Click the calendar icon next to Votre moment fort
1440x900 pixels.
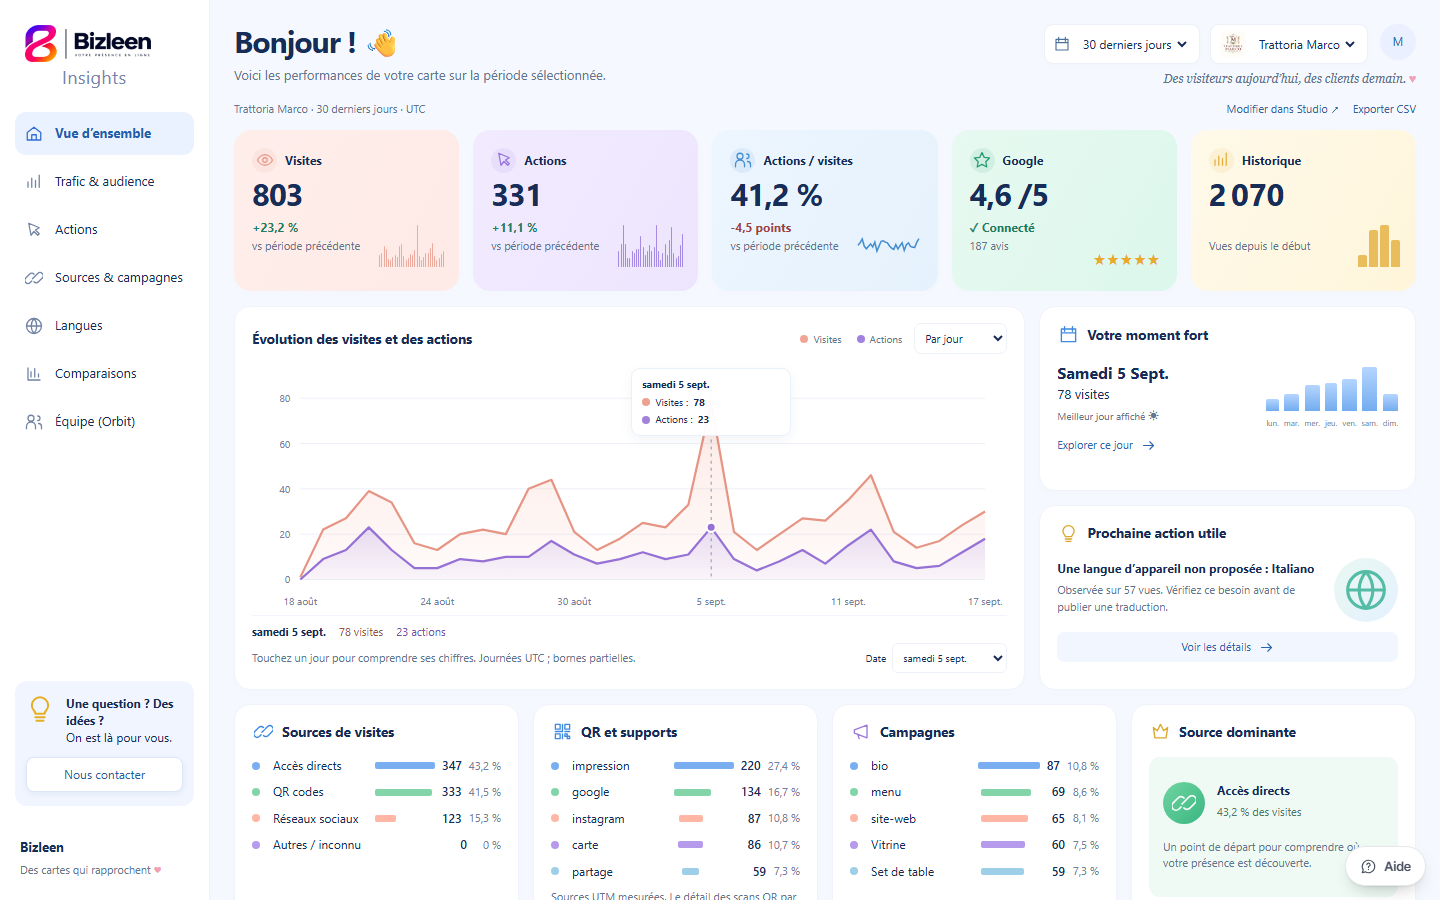coord(1068,335)
